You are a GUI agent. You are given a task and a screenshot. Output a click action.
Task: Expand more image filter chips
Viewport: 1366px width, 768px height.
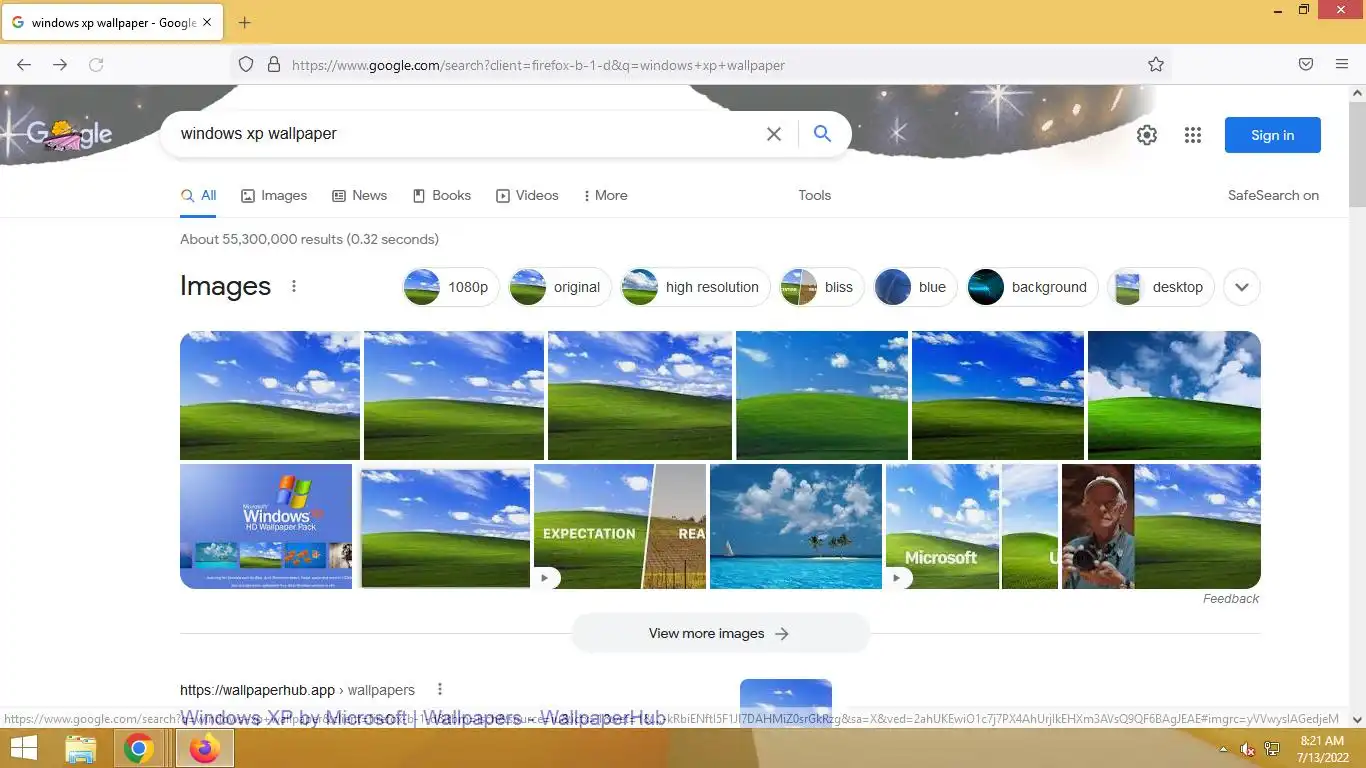(1242, 287)
